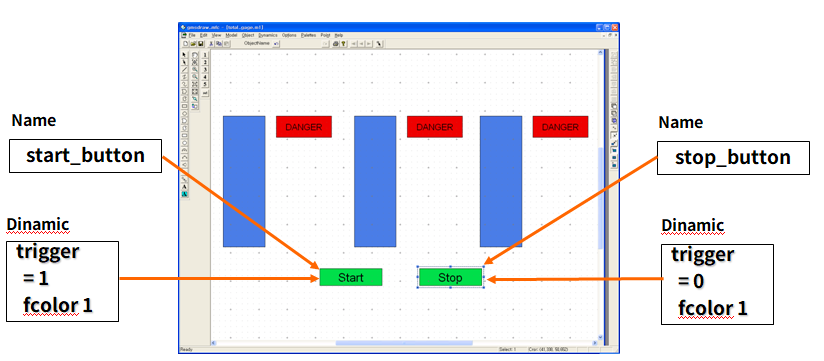Open the File menu
824x361 pixels.
(x=192, y=35)
